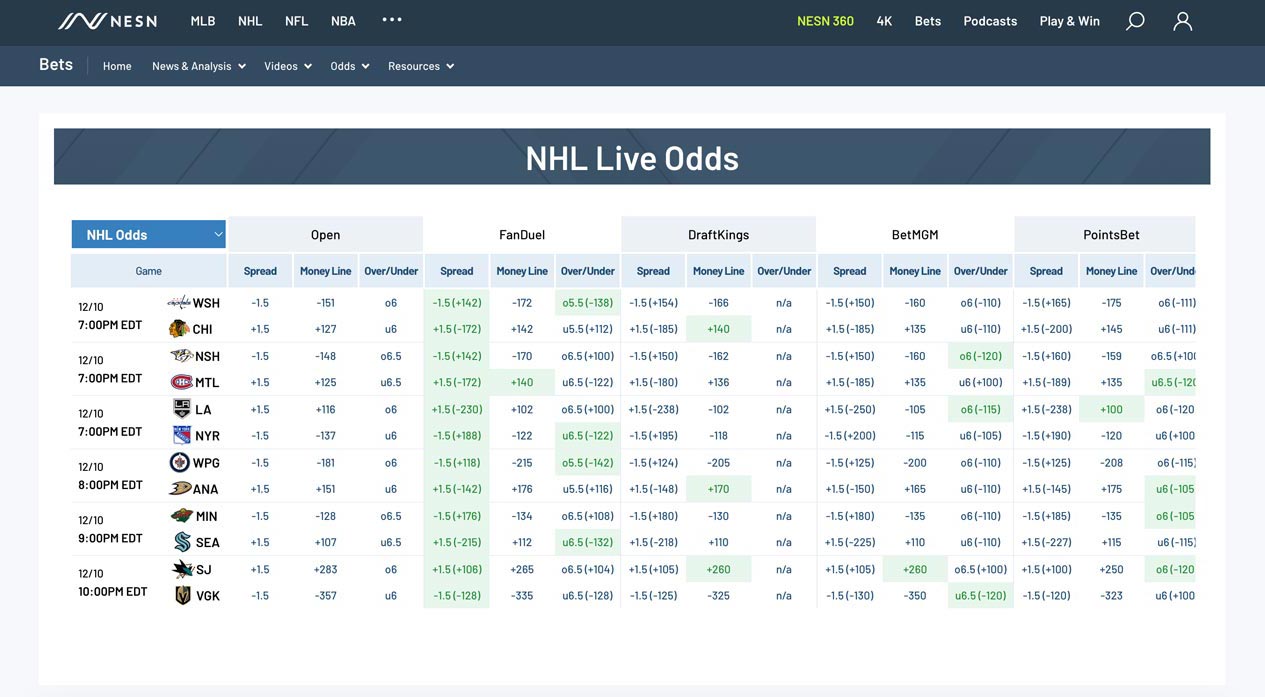Open the NHL section in top navigation
Image resolution: width=1265 pixels, height=697 pixels.
[250, 21]
